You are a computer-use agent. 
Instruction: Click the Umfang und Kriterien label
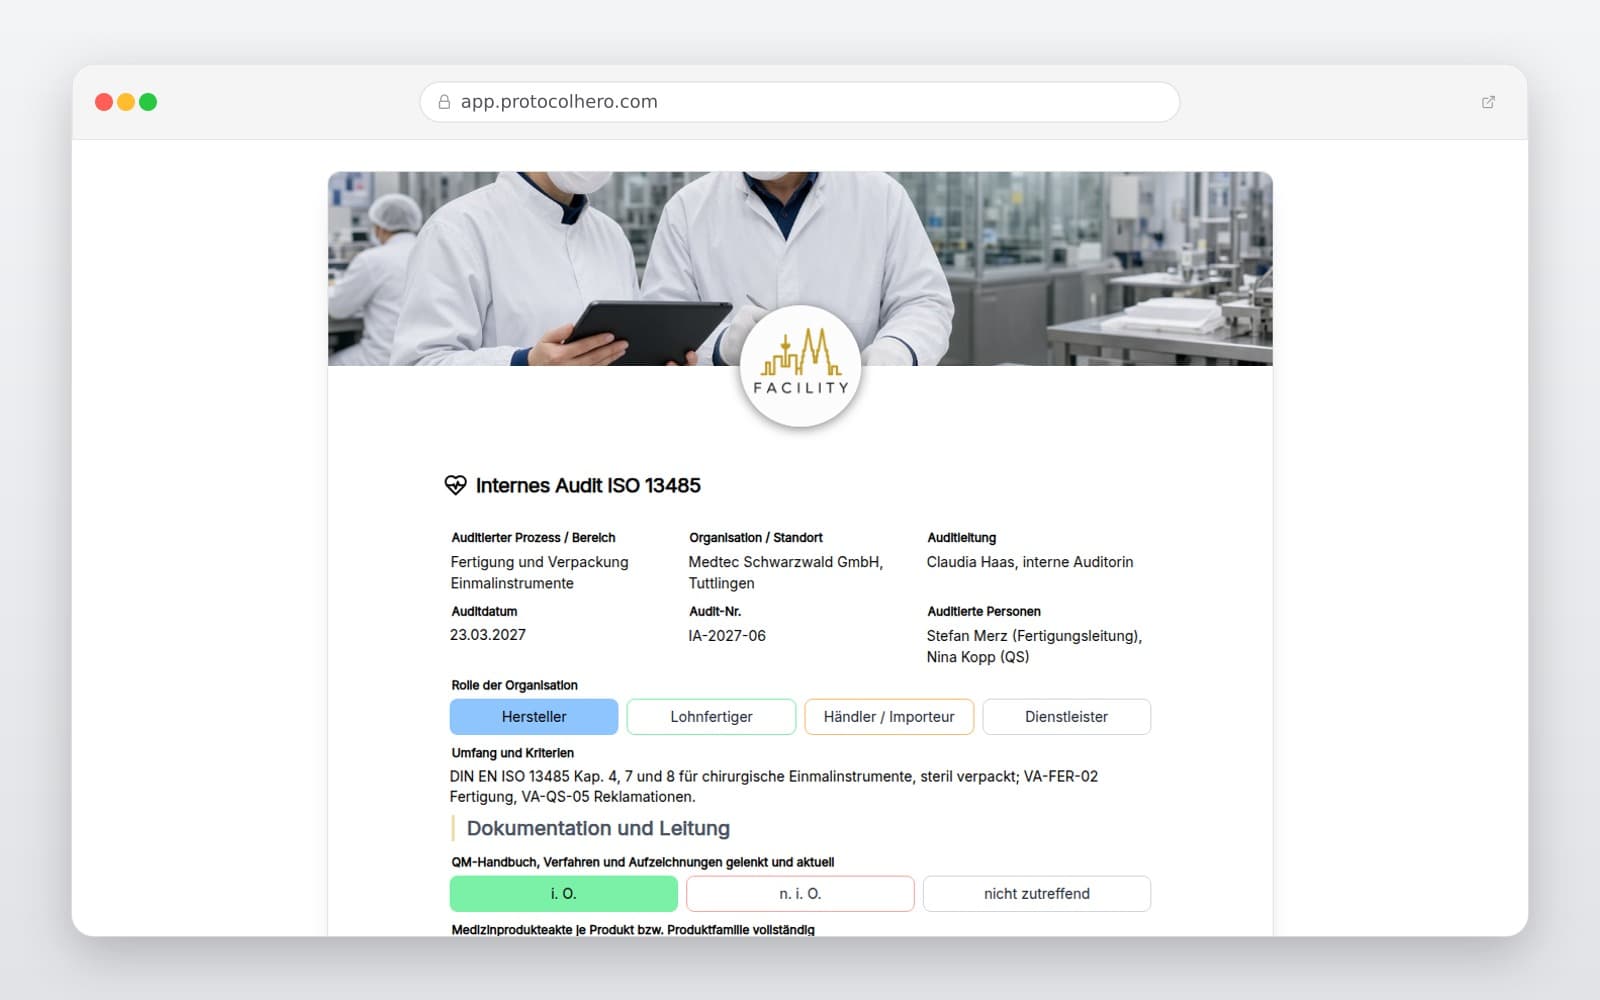(512, 753)
